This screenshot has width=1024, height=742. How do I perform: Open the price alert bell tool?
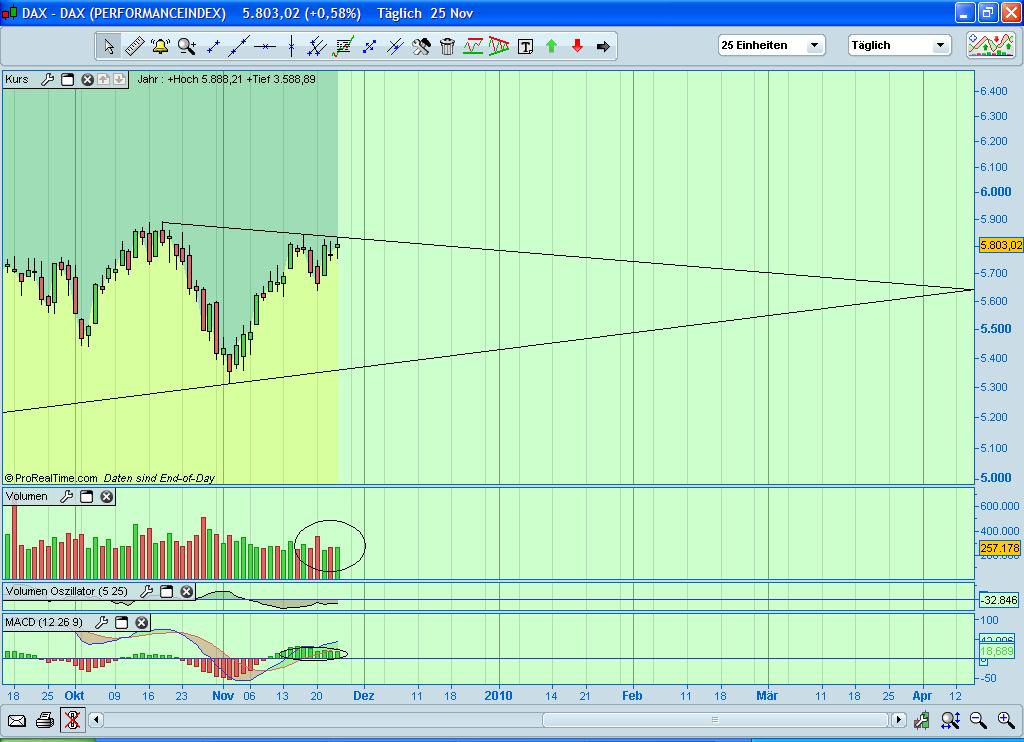click(159, 46)
